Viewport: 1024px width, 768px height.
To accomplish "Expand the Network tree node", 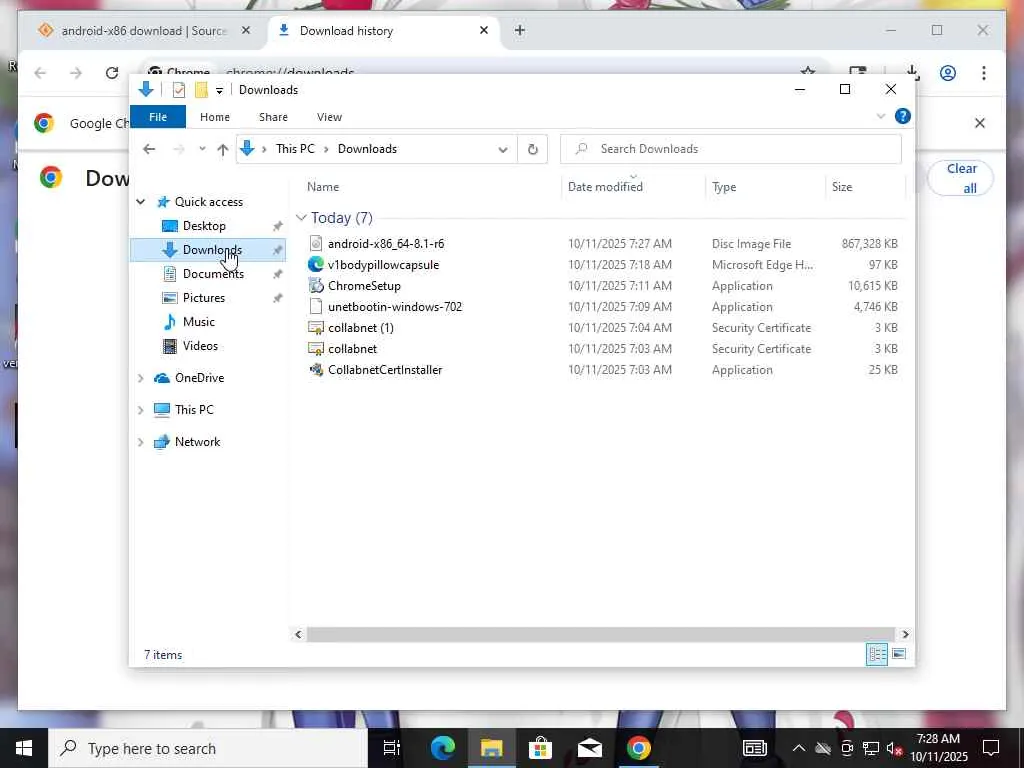I will point(140,441).
